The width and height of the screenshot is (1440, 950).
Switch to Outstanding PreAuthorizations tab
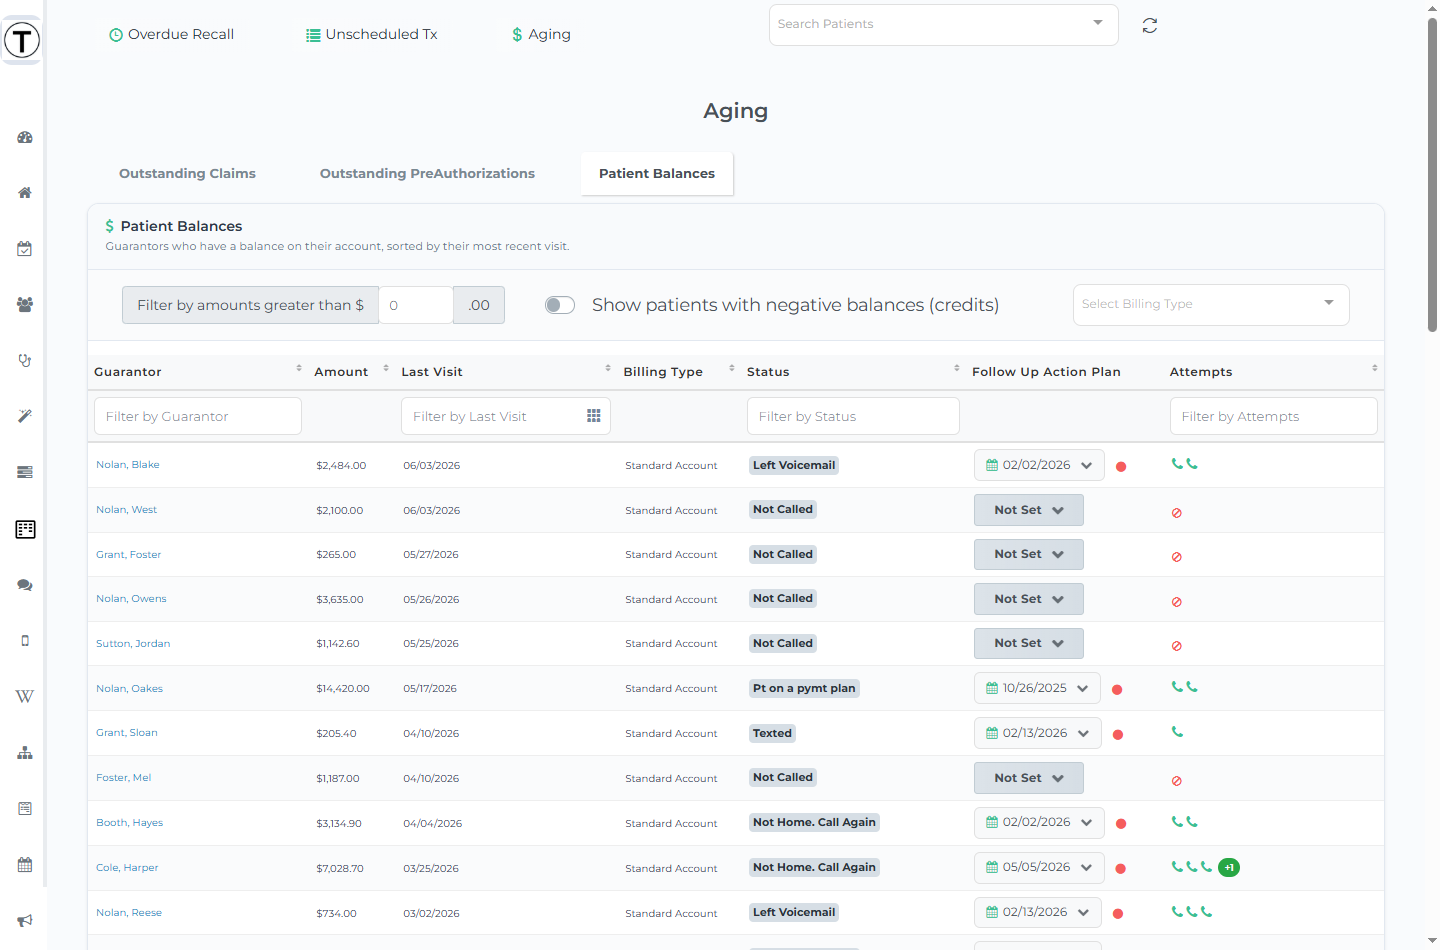pyautogui.click(x=427, y=174)
